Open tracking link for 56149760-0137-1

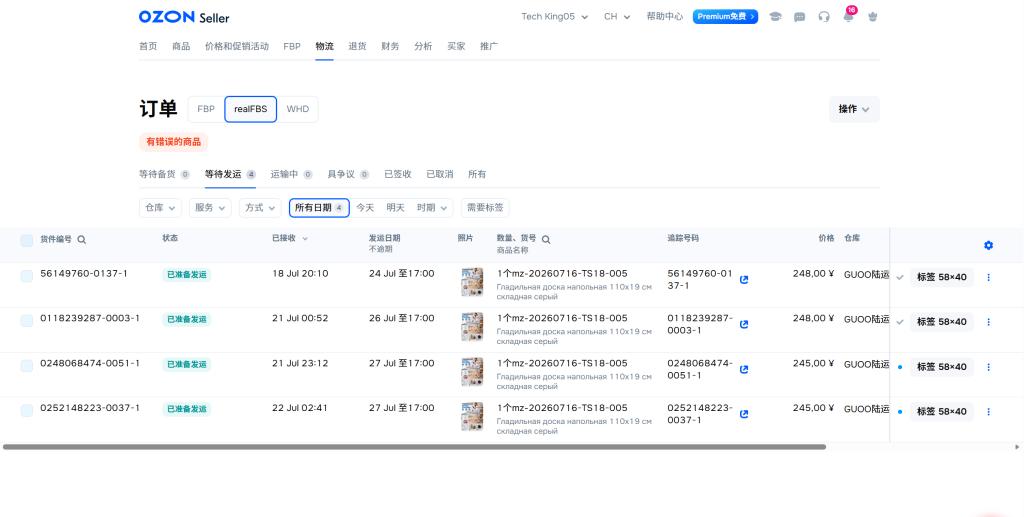pyautogui.click(x=744, y=279)
